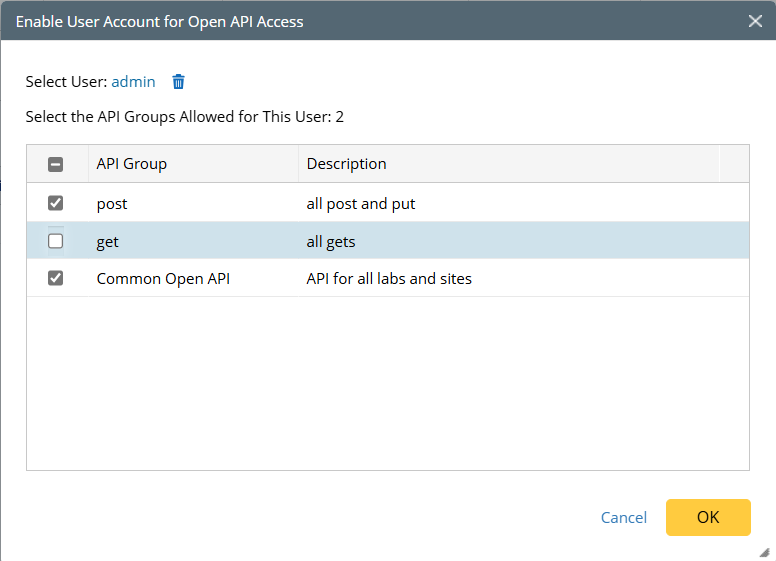Screen dimensions: 776x561
Task: Click 'API for all labs and sites' description
Action: (x=389, y=279)
